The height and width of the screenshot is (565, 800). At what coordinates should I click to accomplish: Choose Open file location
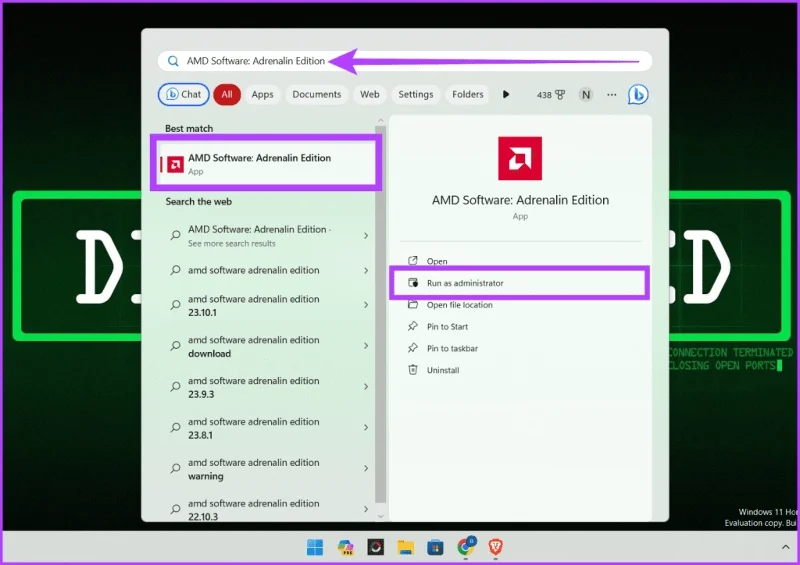[460, 305]
